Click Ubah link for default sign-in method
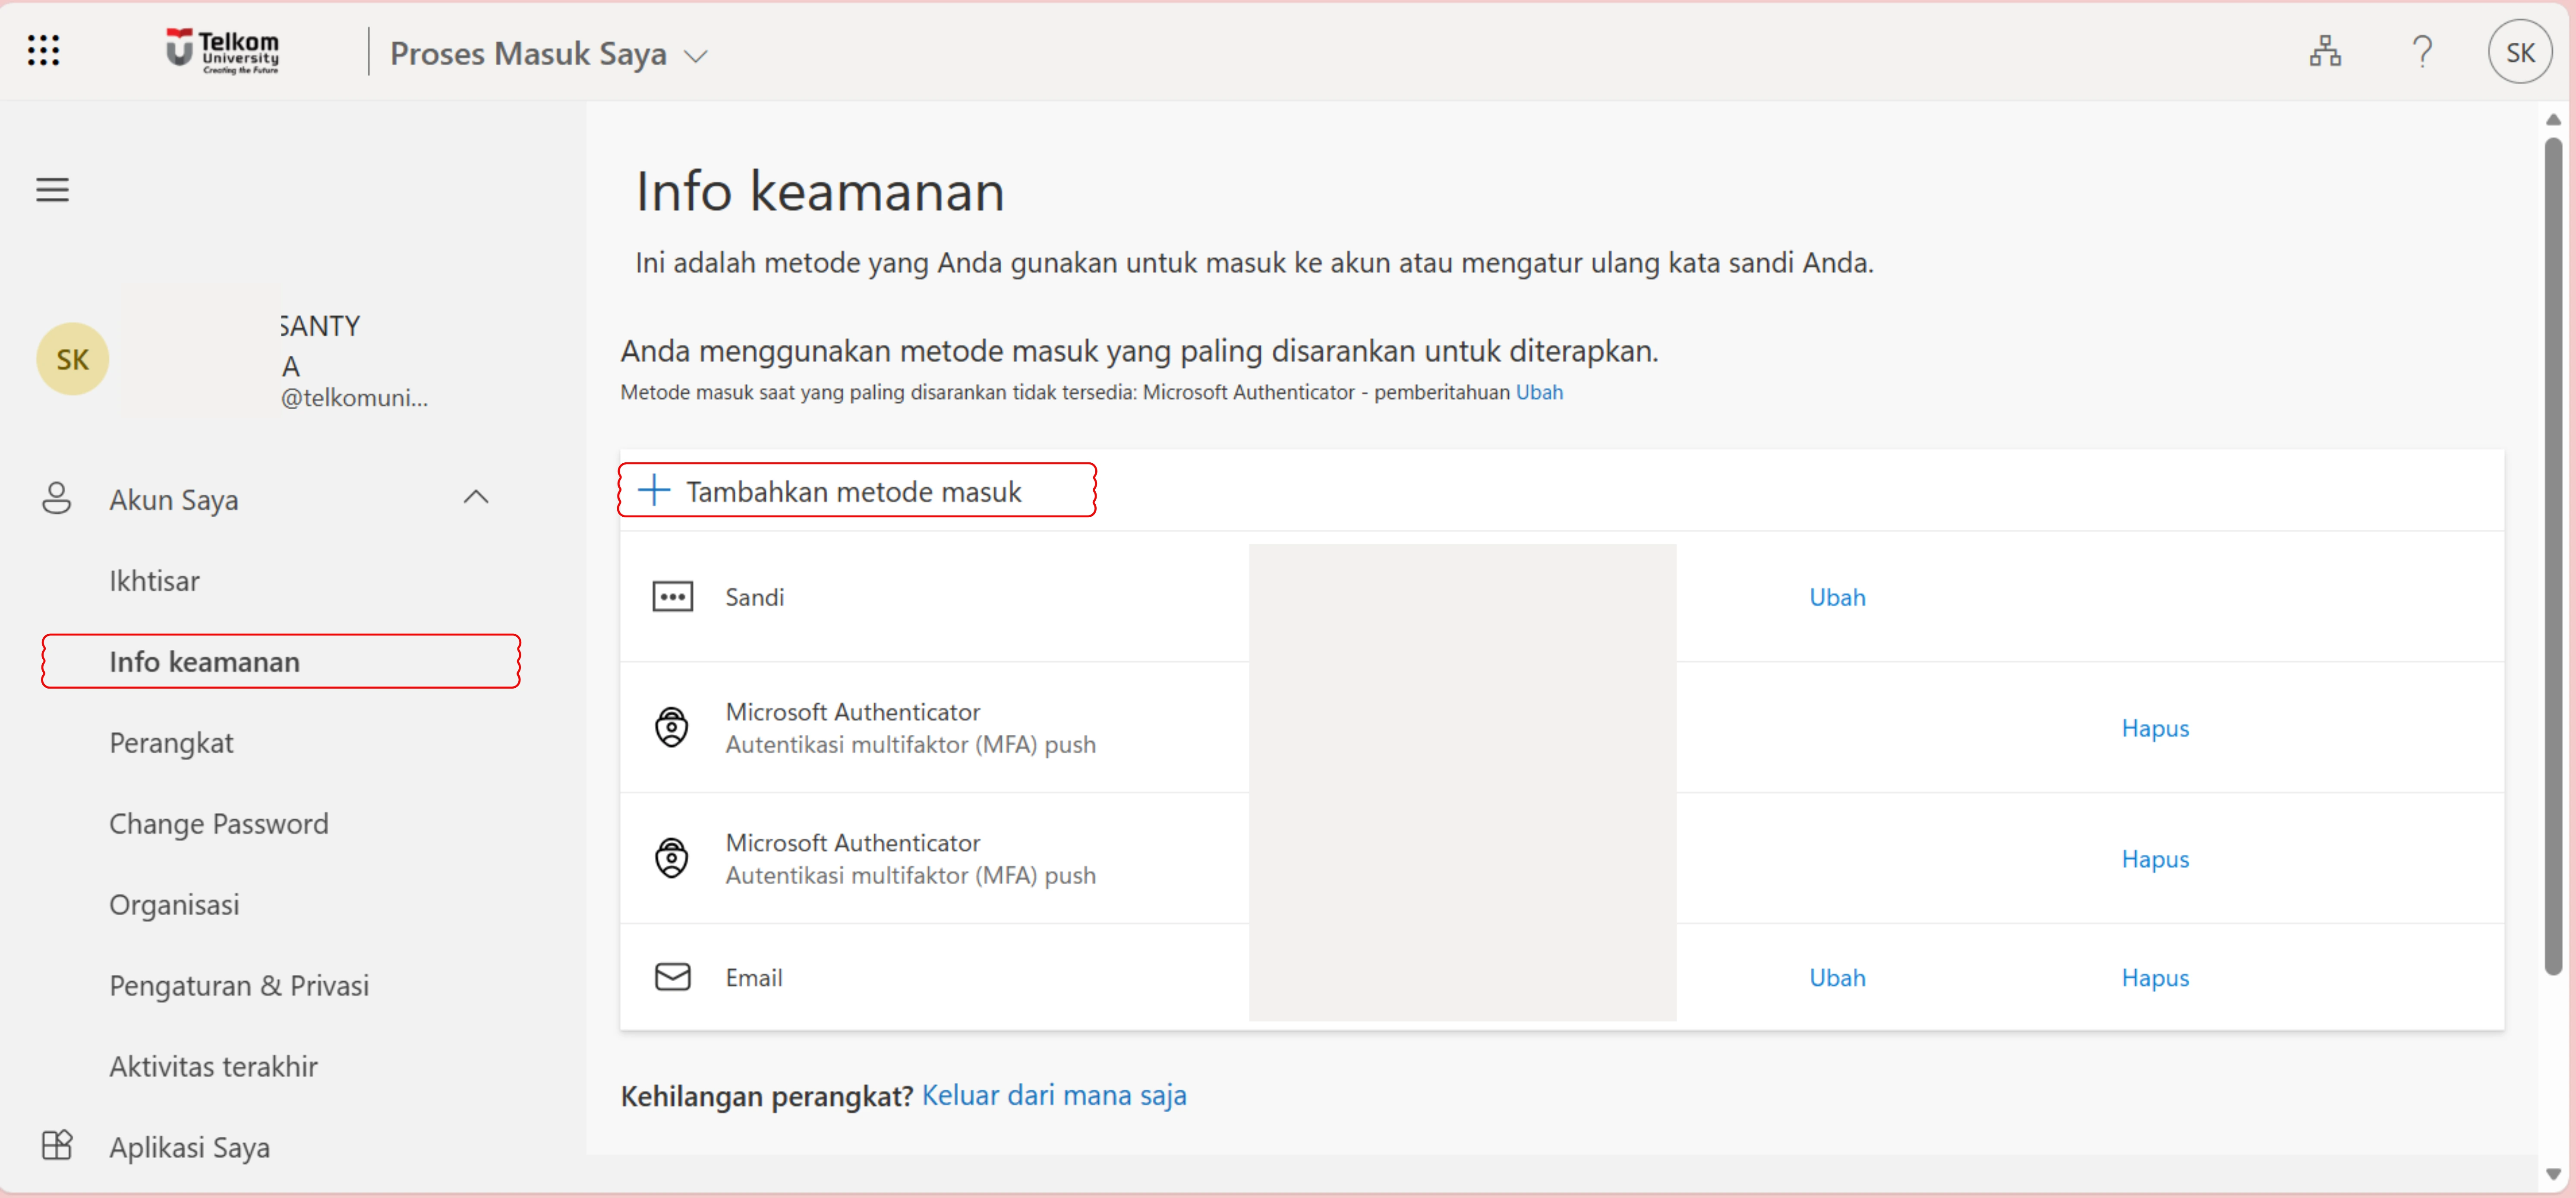 pos(1539,392)
